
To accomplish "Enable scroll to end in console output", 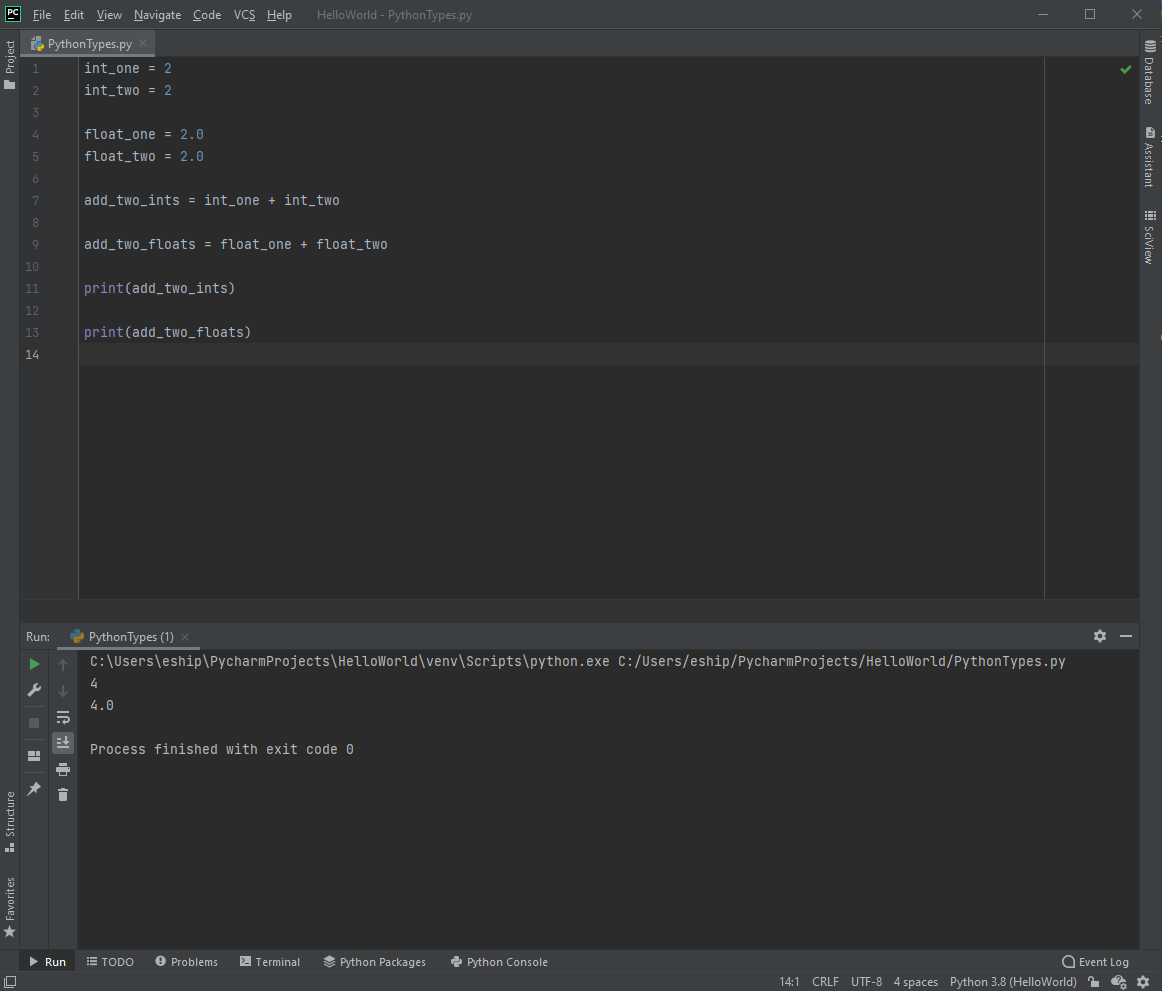I will 62,742.
